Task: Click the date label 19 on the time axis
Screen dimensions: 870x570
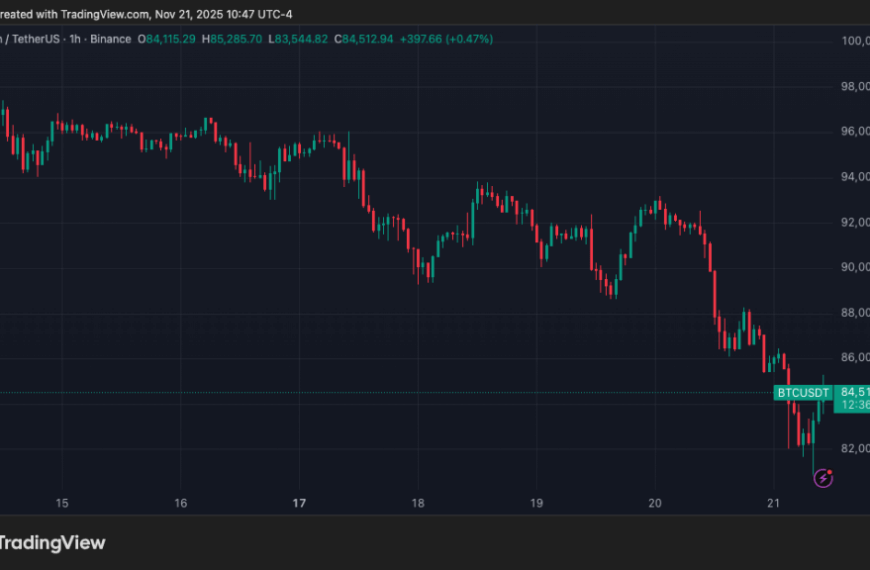Action: click(537, 503)
